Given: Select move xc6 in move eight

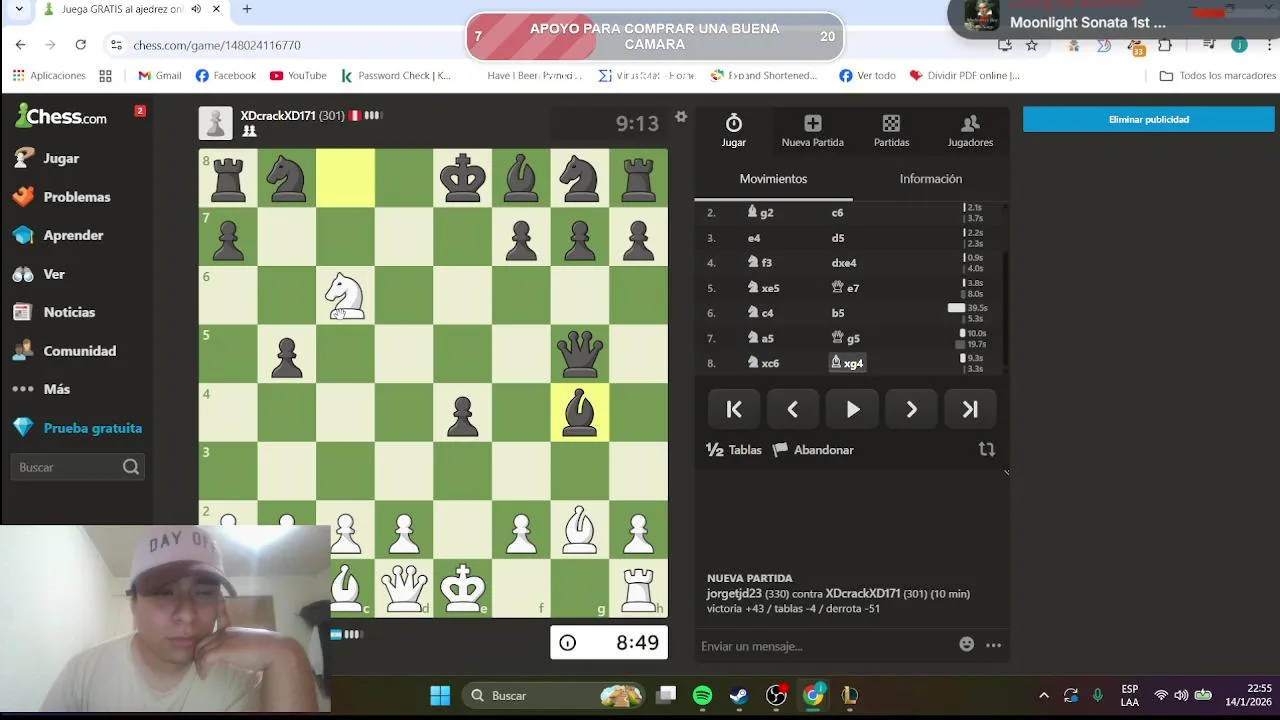Looking at the screenshot, I should [x=764, y=363].
